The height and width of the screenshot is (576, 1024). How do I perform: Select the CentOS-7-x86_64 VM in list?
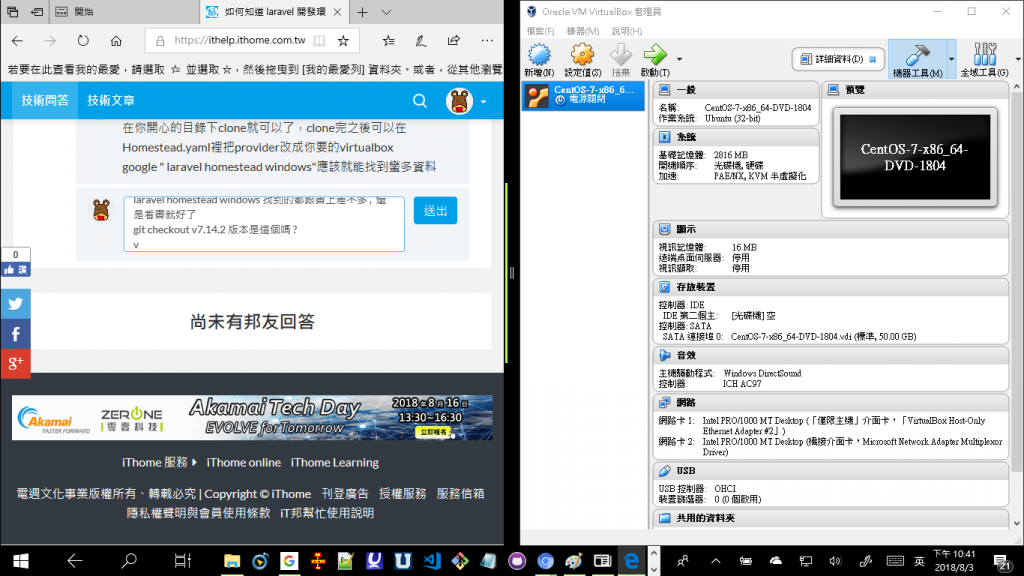(583, 95)
